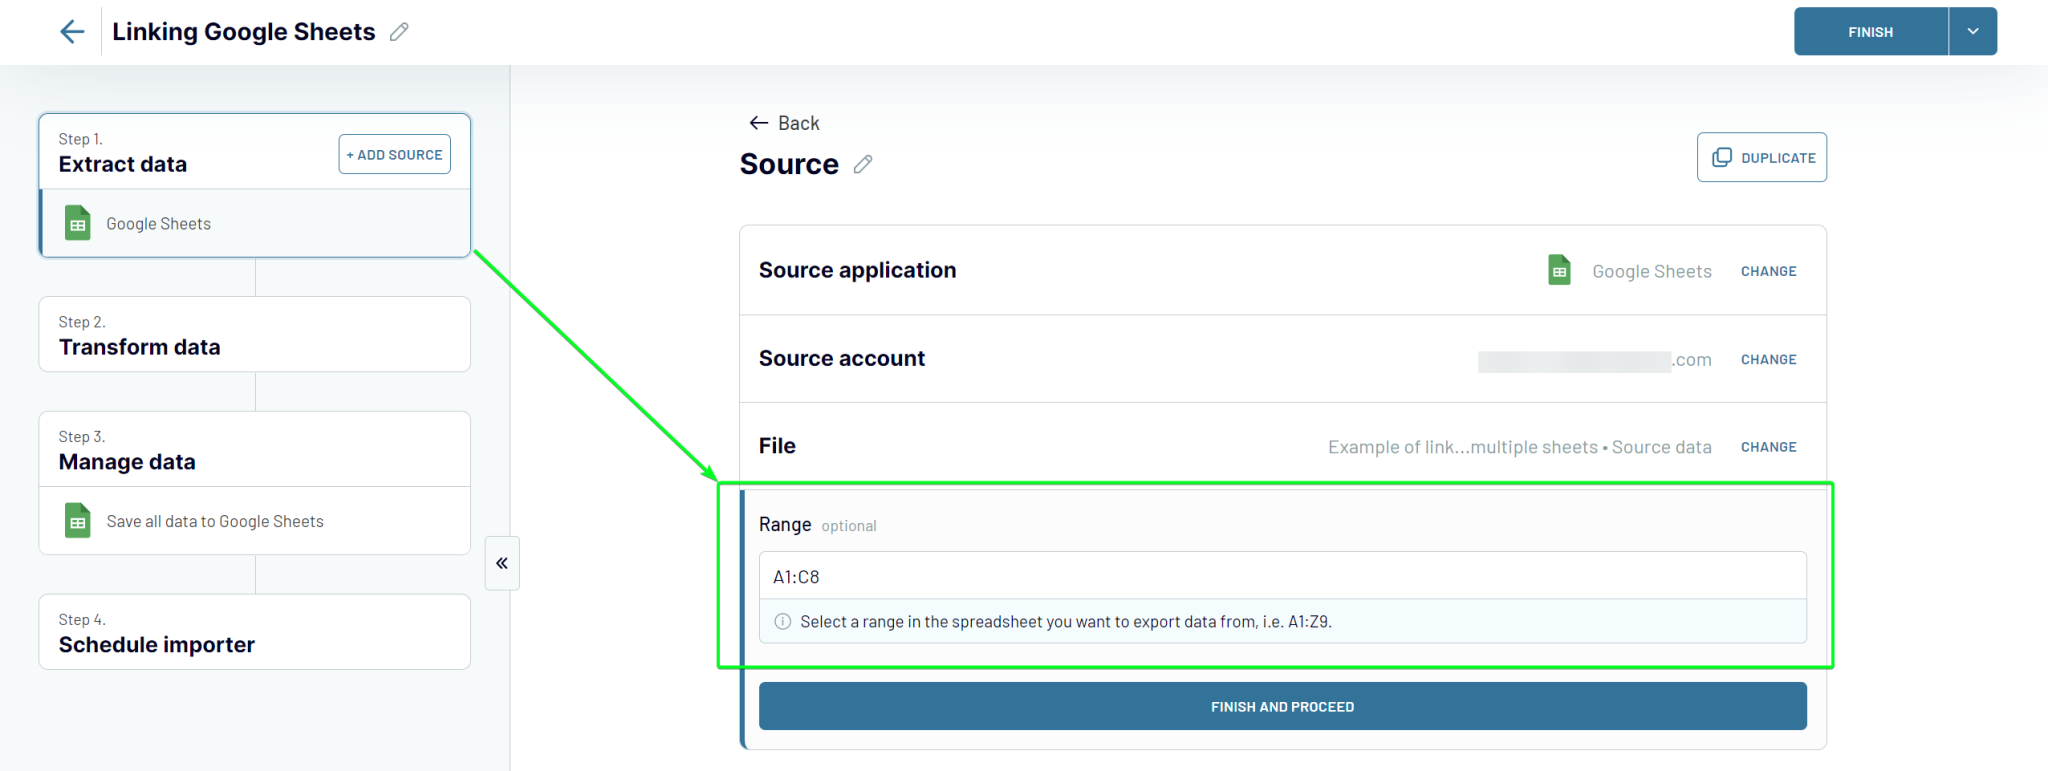Open Step 3 Manage data

[x=255, y=449]
